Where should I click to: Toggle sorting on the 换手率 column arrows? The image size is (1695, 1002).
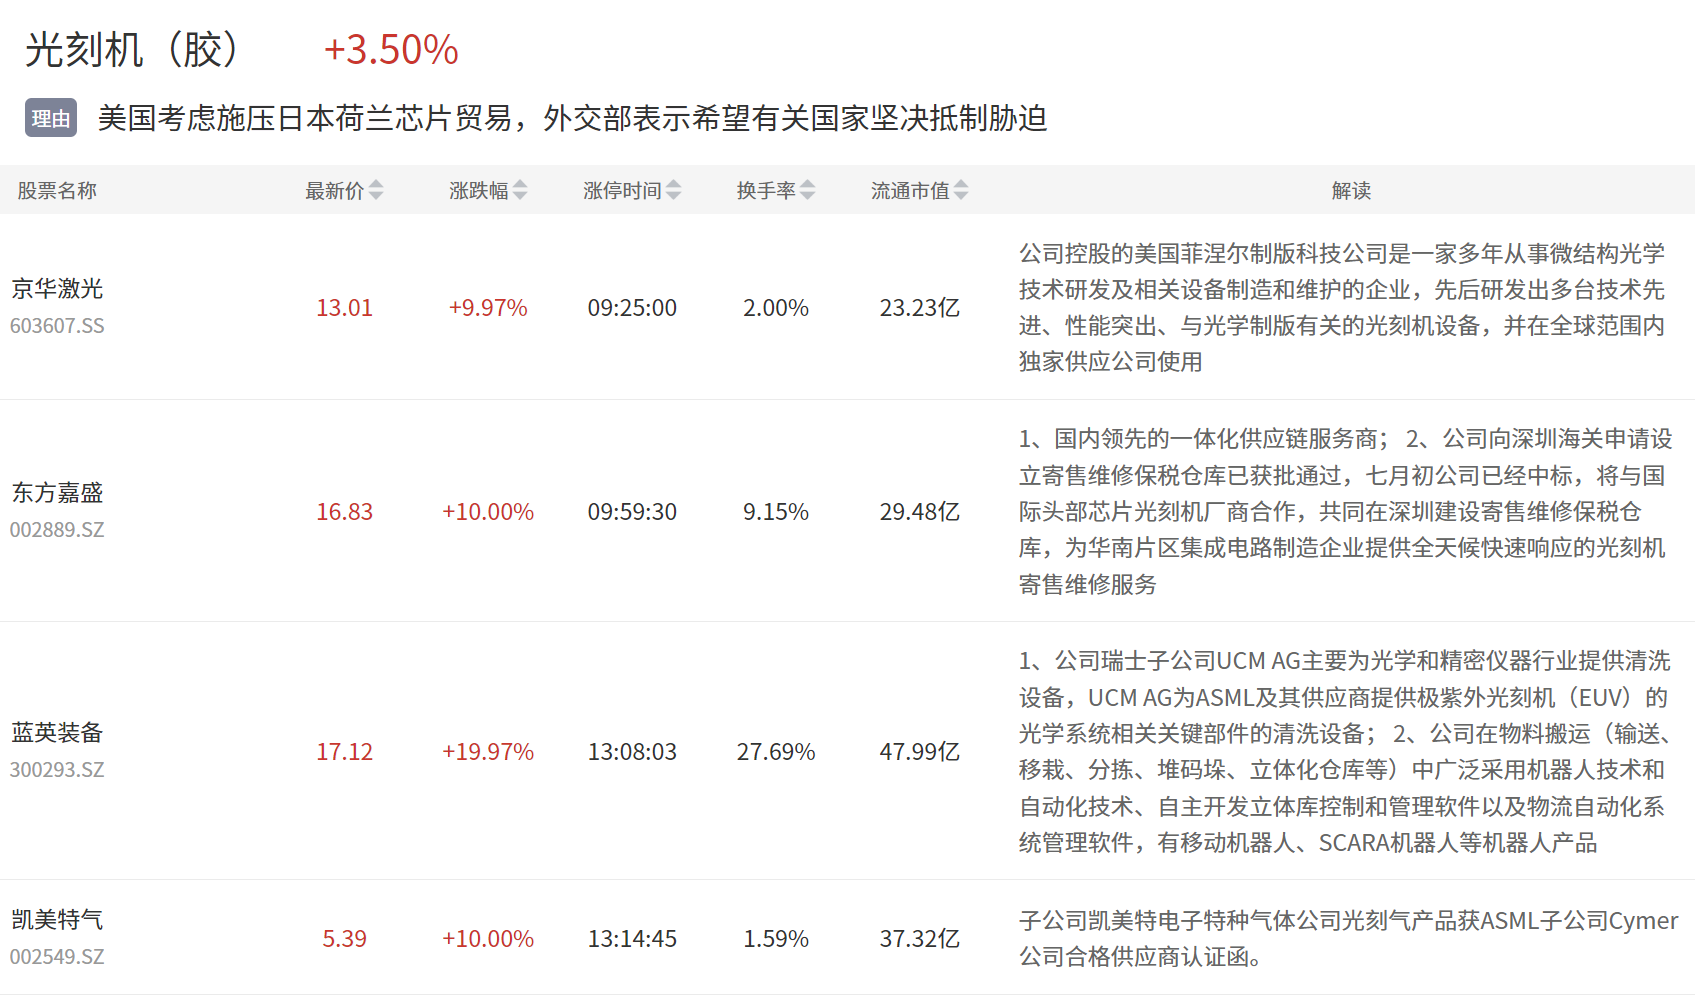808,190
